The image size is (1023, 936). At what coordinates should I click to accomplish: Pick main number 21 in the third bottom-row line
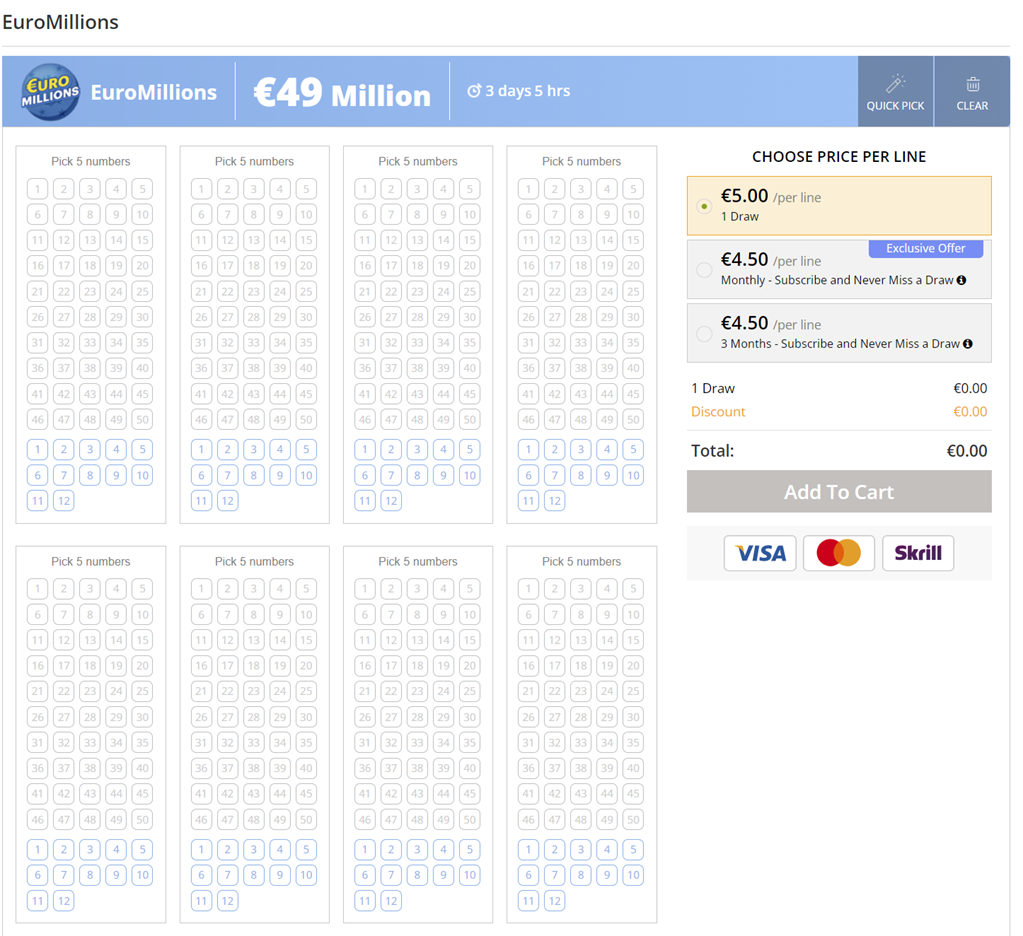(365, 691)
